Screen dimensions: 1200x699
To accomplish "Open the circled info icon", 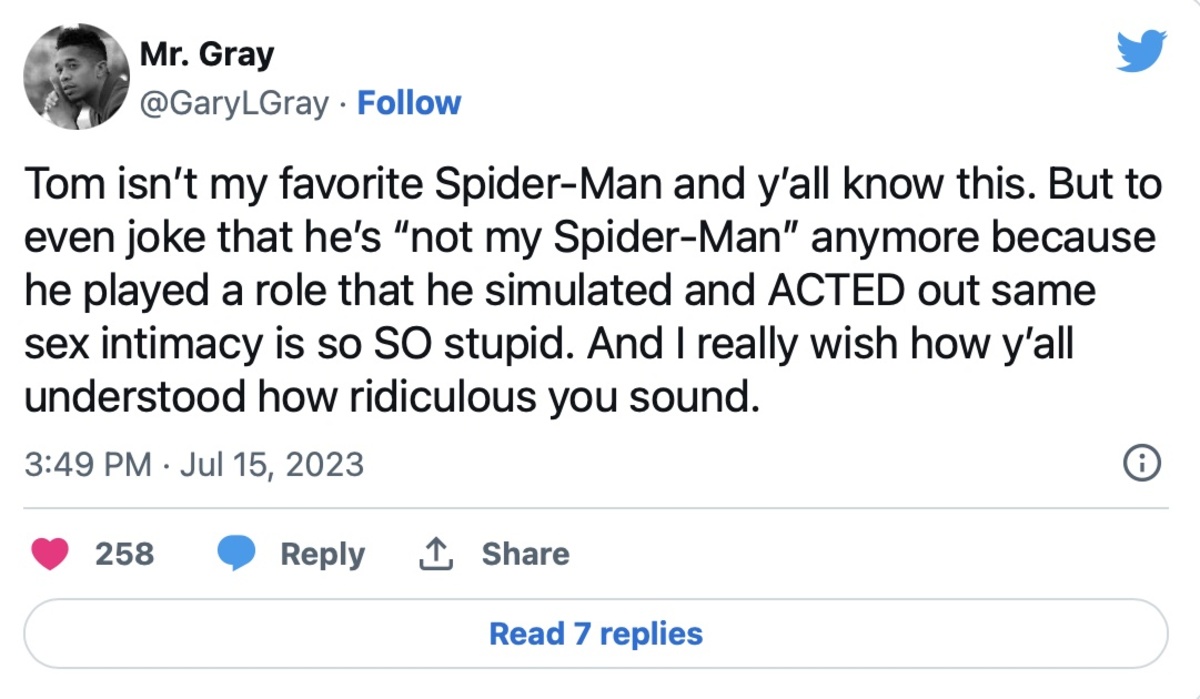I will tap(1142, 463).
